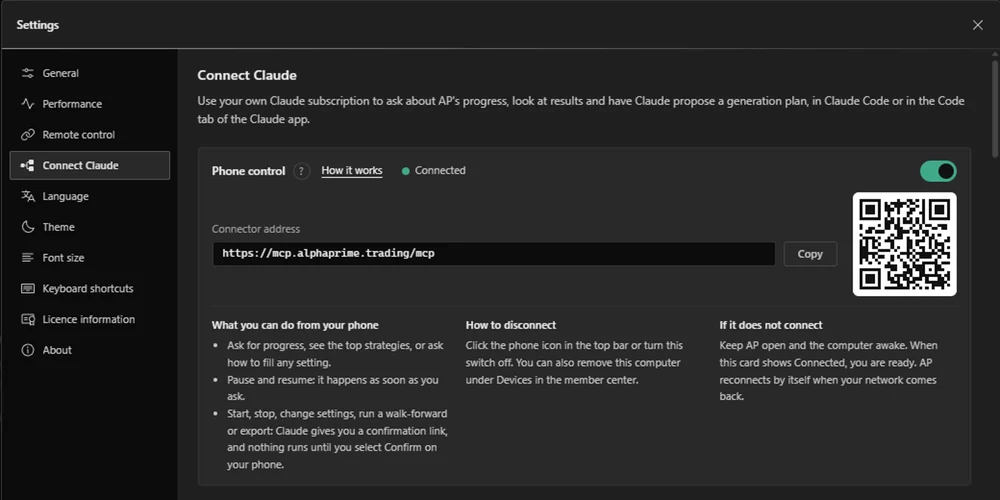Click 'What you can do from your phone'
Image resolution: width=1000 pixels, height=500 pixels.
click(x=295, y=325)
